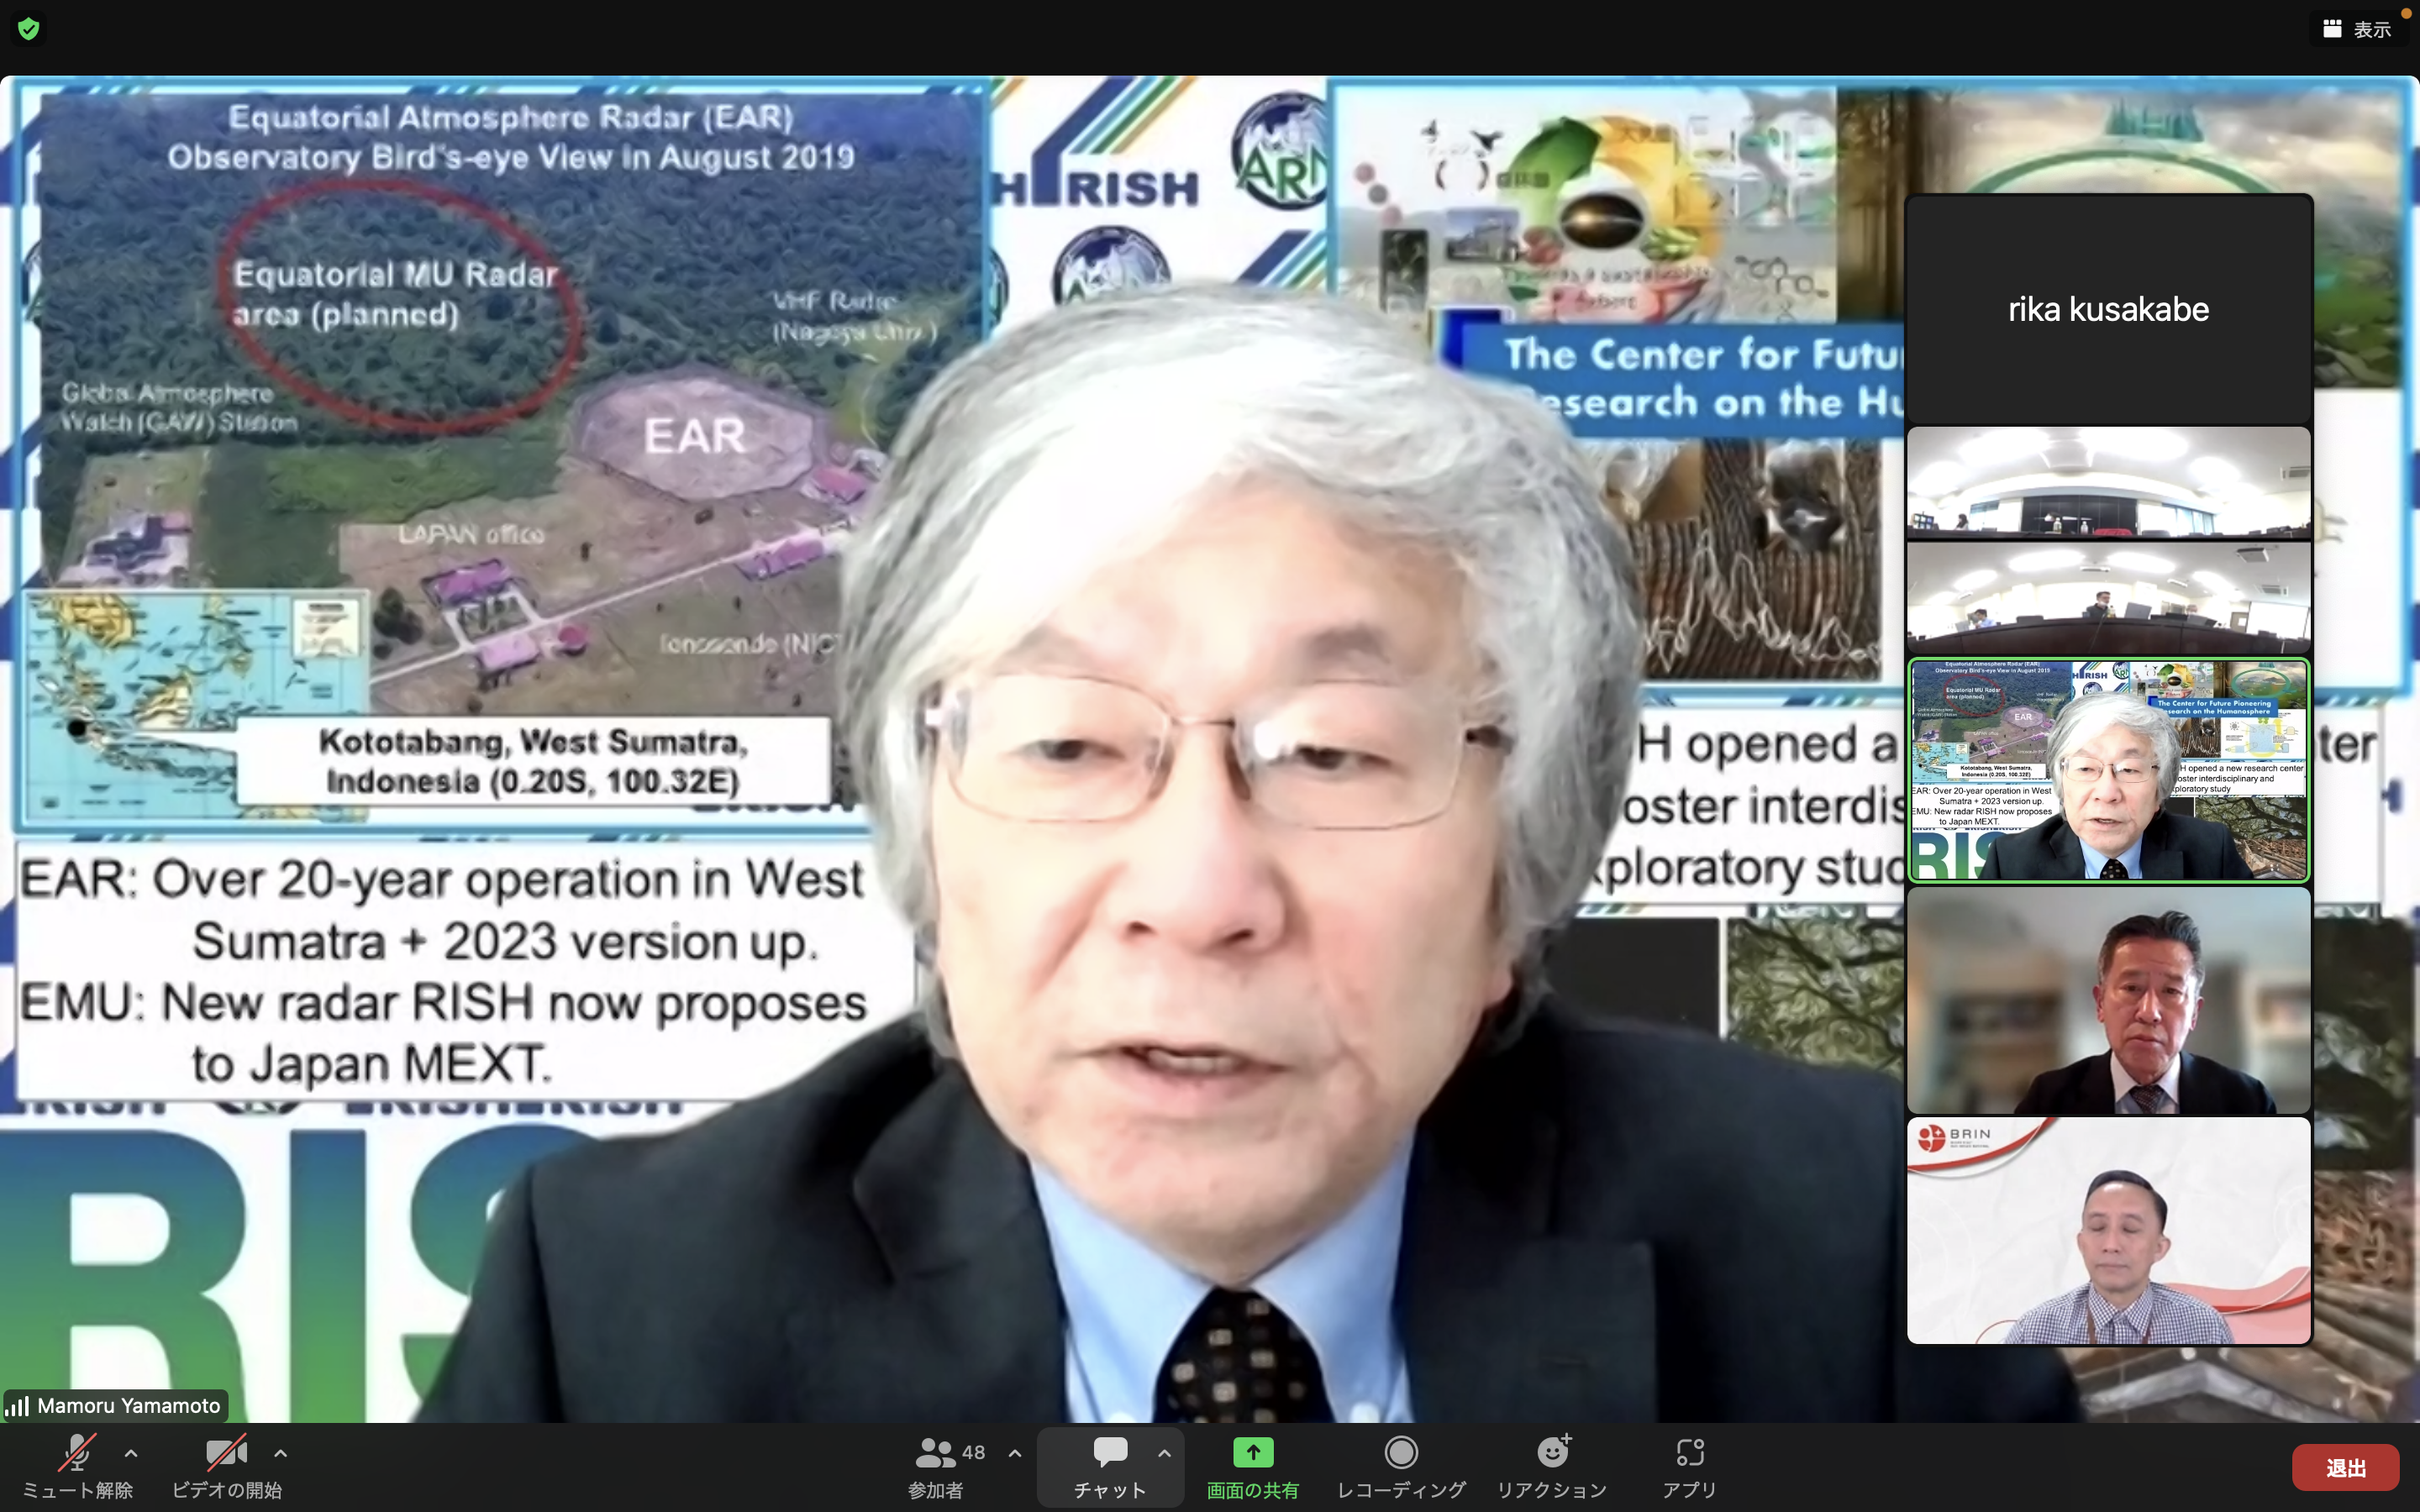
Task: Select the lower conference room video thumbnail
Action: 2109,597
